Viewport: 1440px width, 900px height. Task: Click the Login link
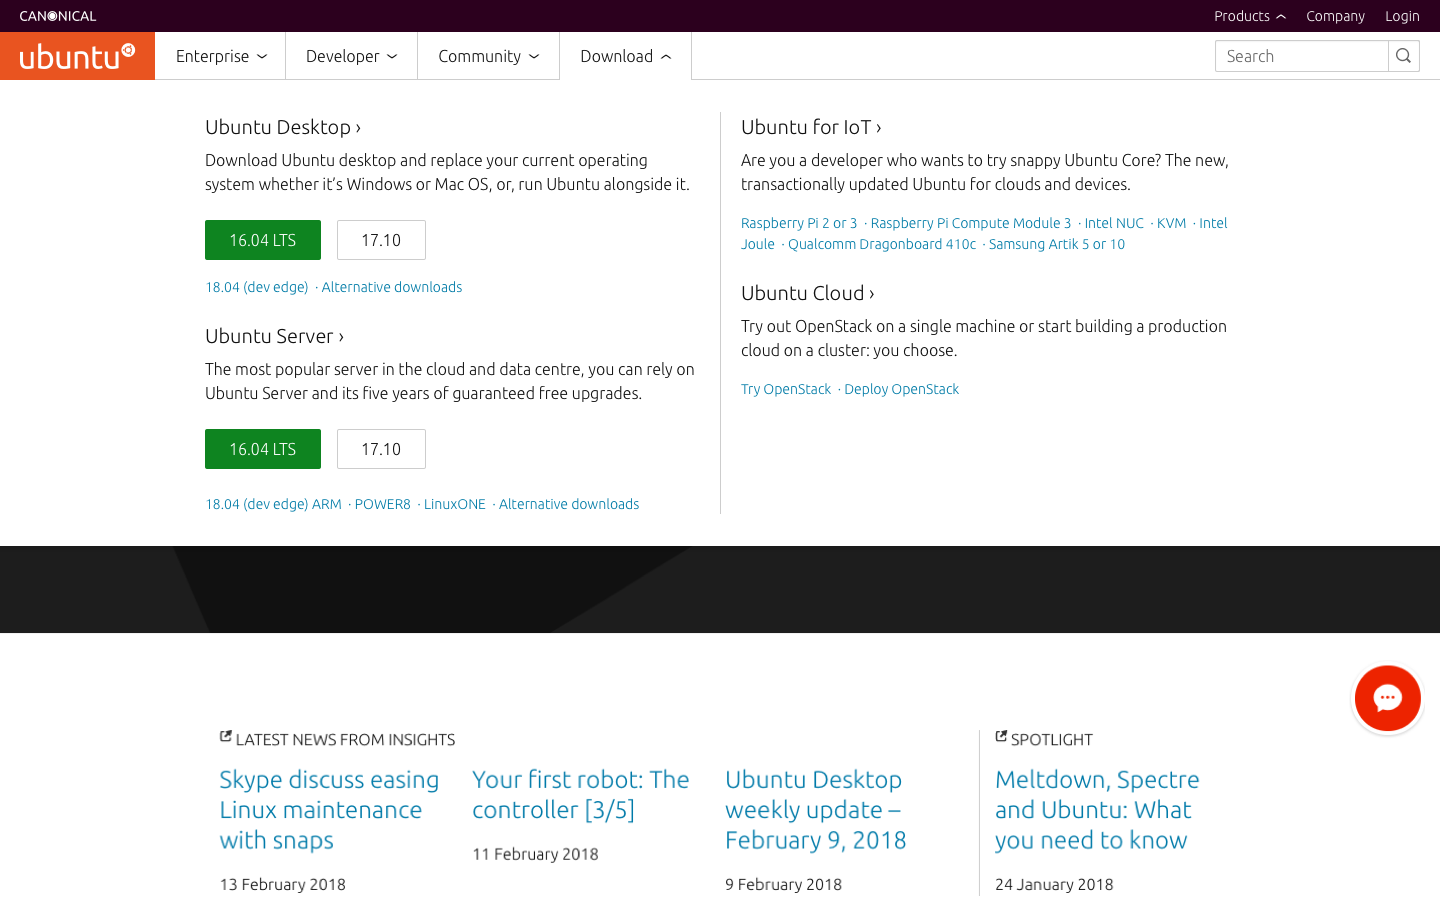[x=1402, y=16]
